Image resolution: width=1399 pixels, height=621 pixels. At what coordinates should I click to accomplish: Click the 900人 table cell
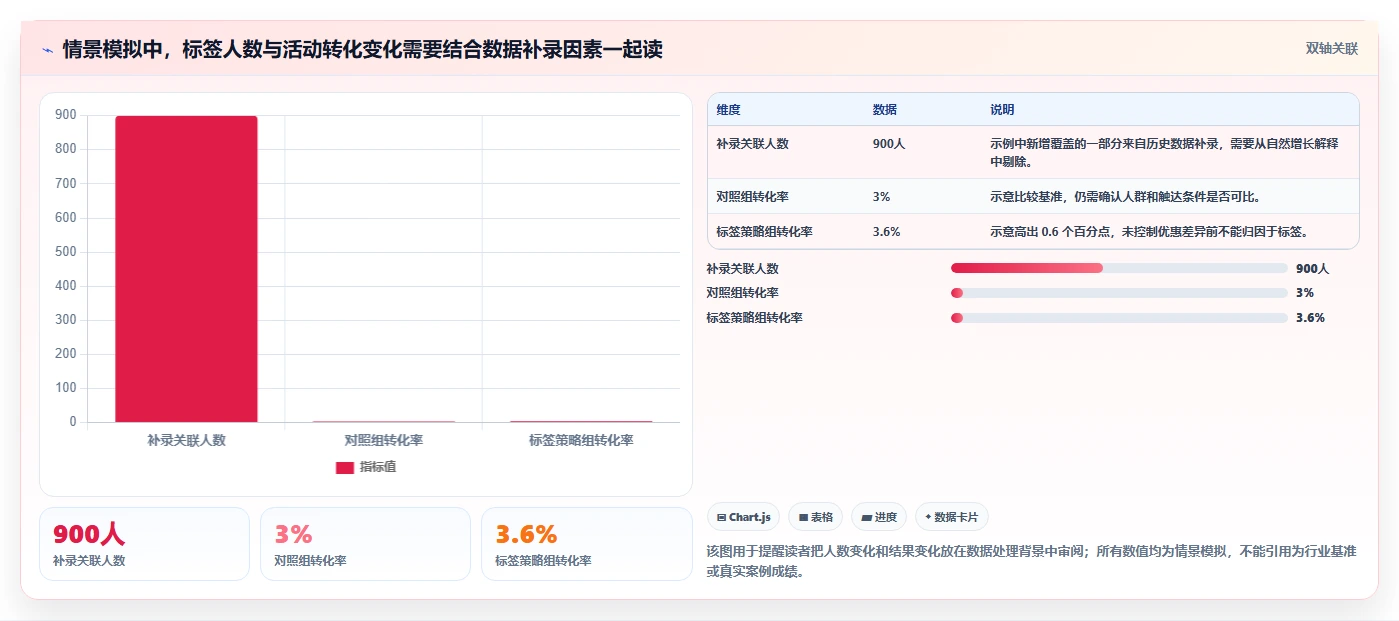click(x=888, y=144)
